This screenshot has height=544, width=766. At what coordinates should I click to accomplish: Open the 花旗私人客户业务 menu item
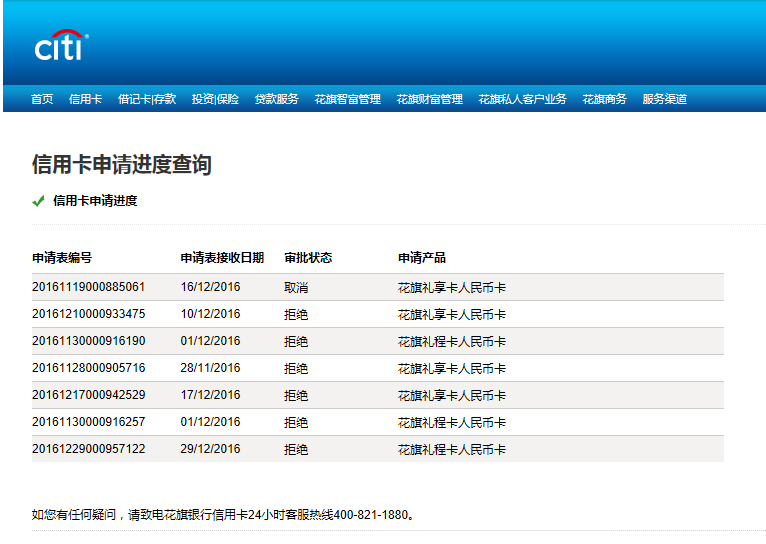(x=523, y=99)
